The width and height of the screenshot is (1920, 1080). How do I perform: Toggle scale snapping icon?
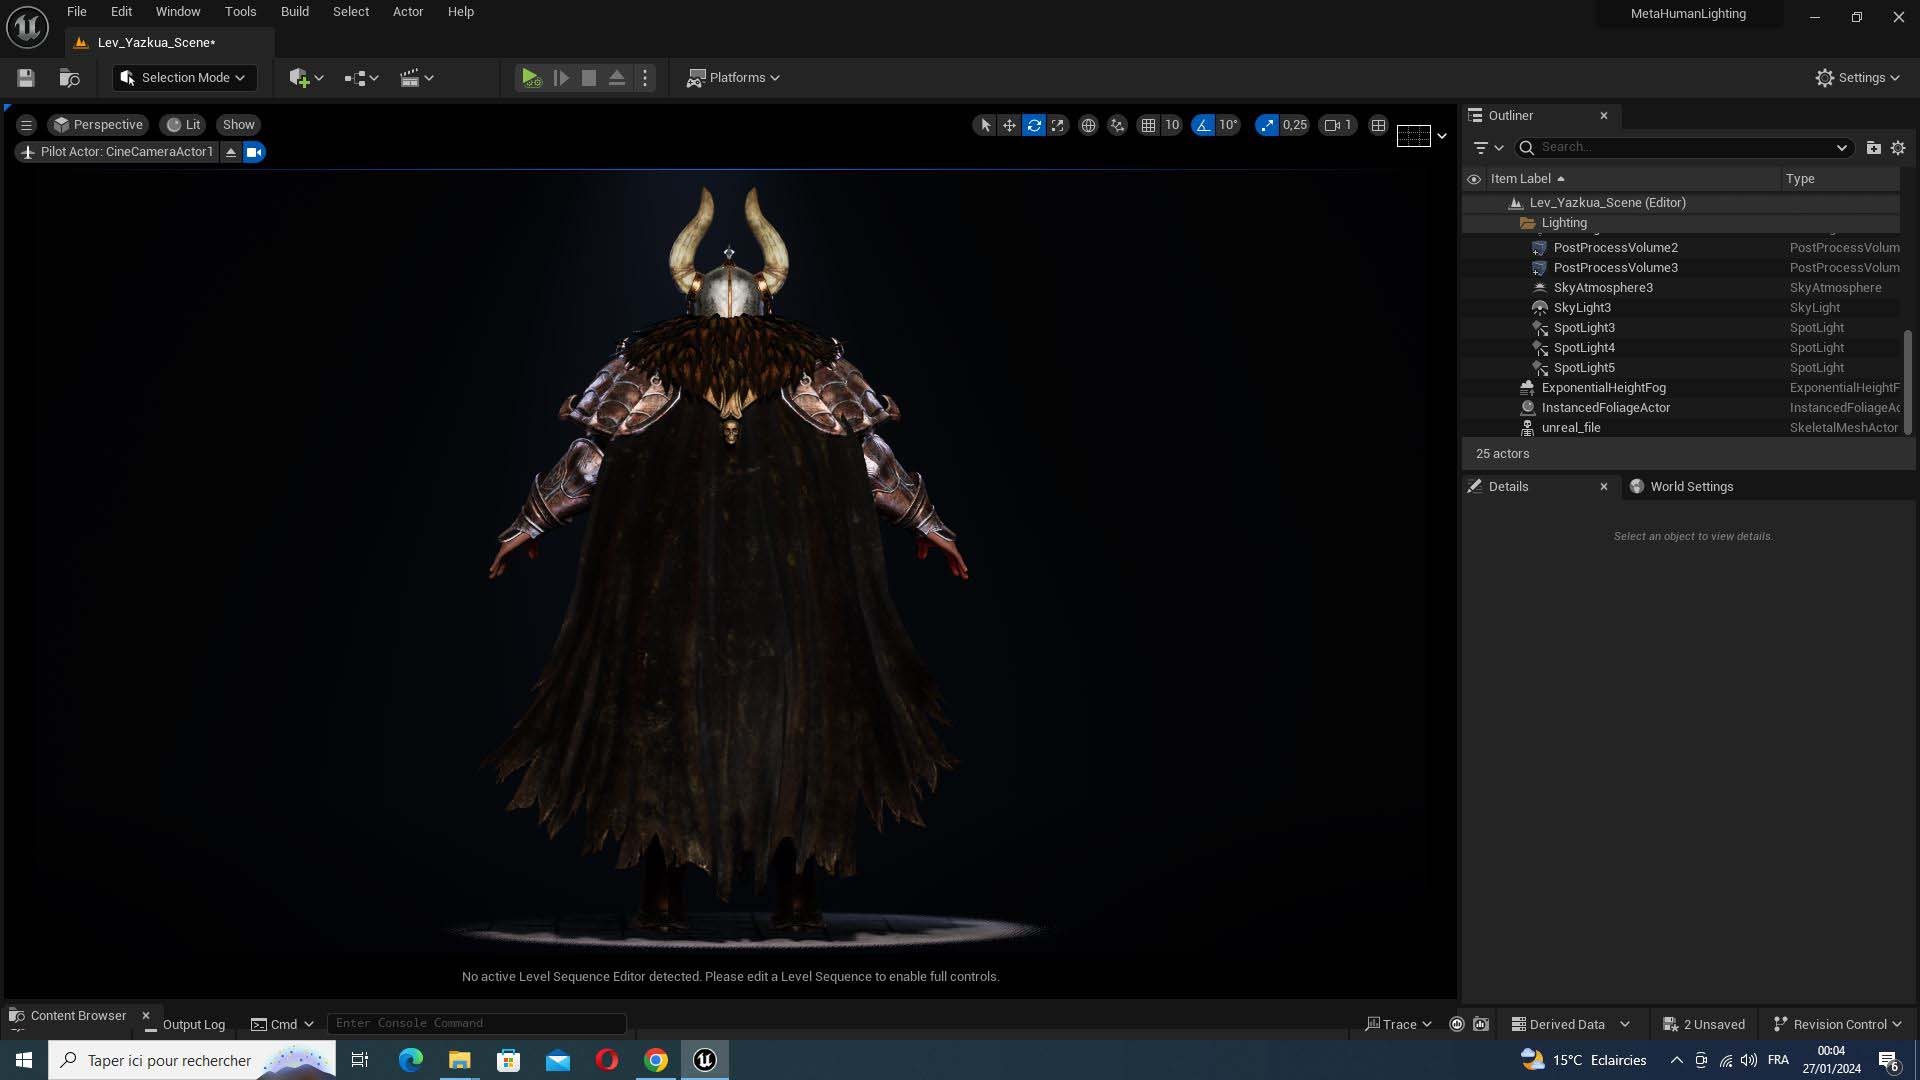(x=1267, y=125)
